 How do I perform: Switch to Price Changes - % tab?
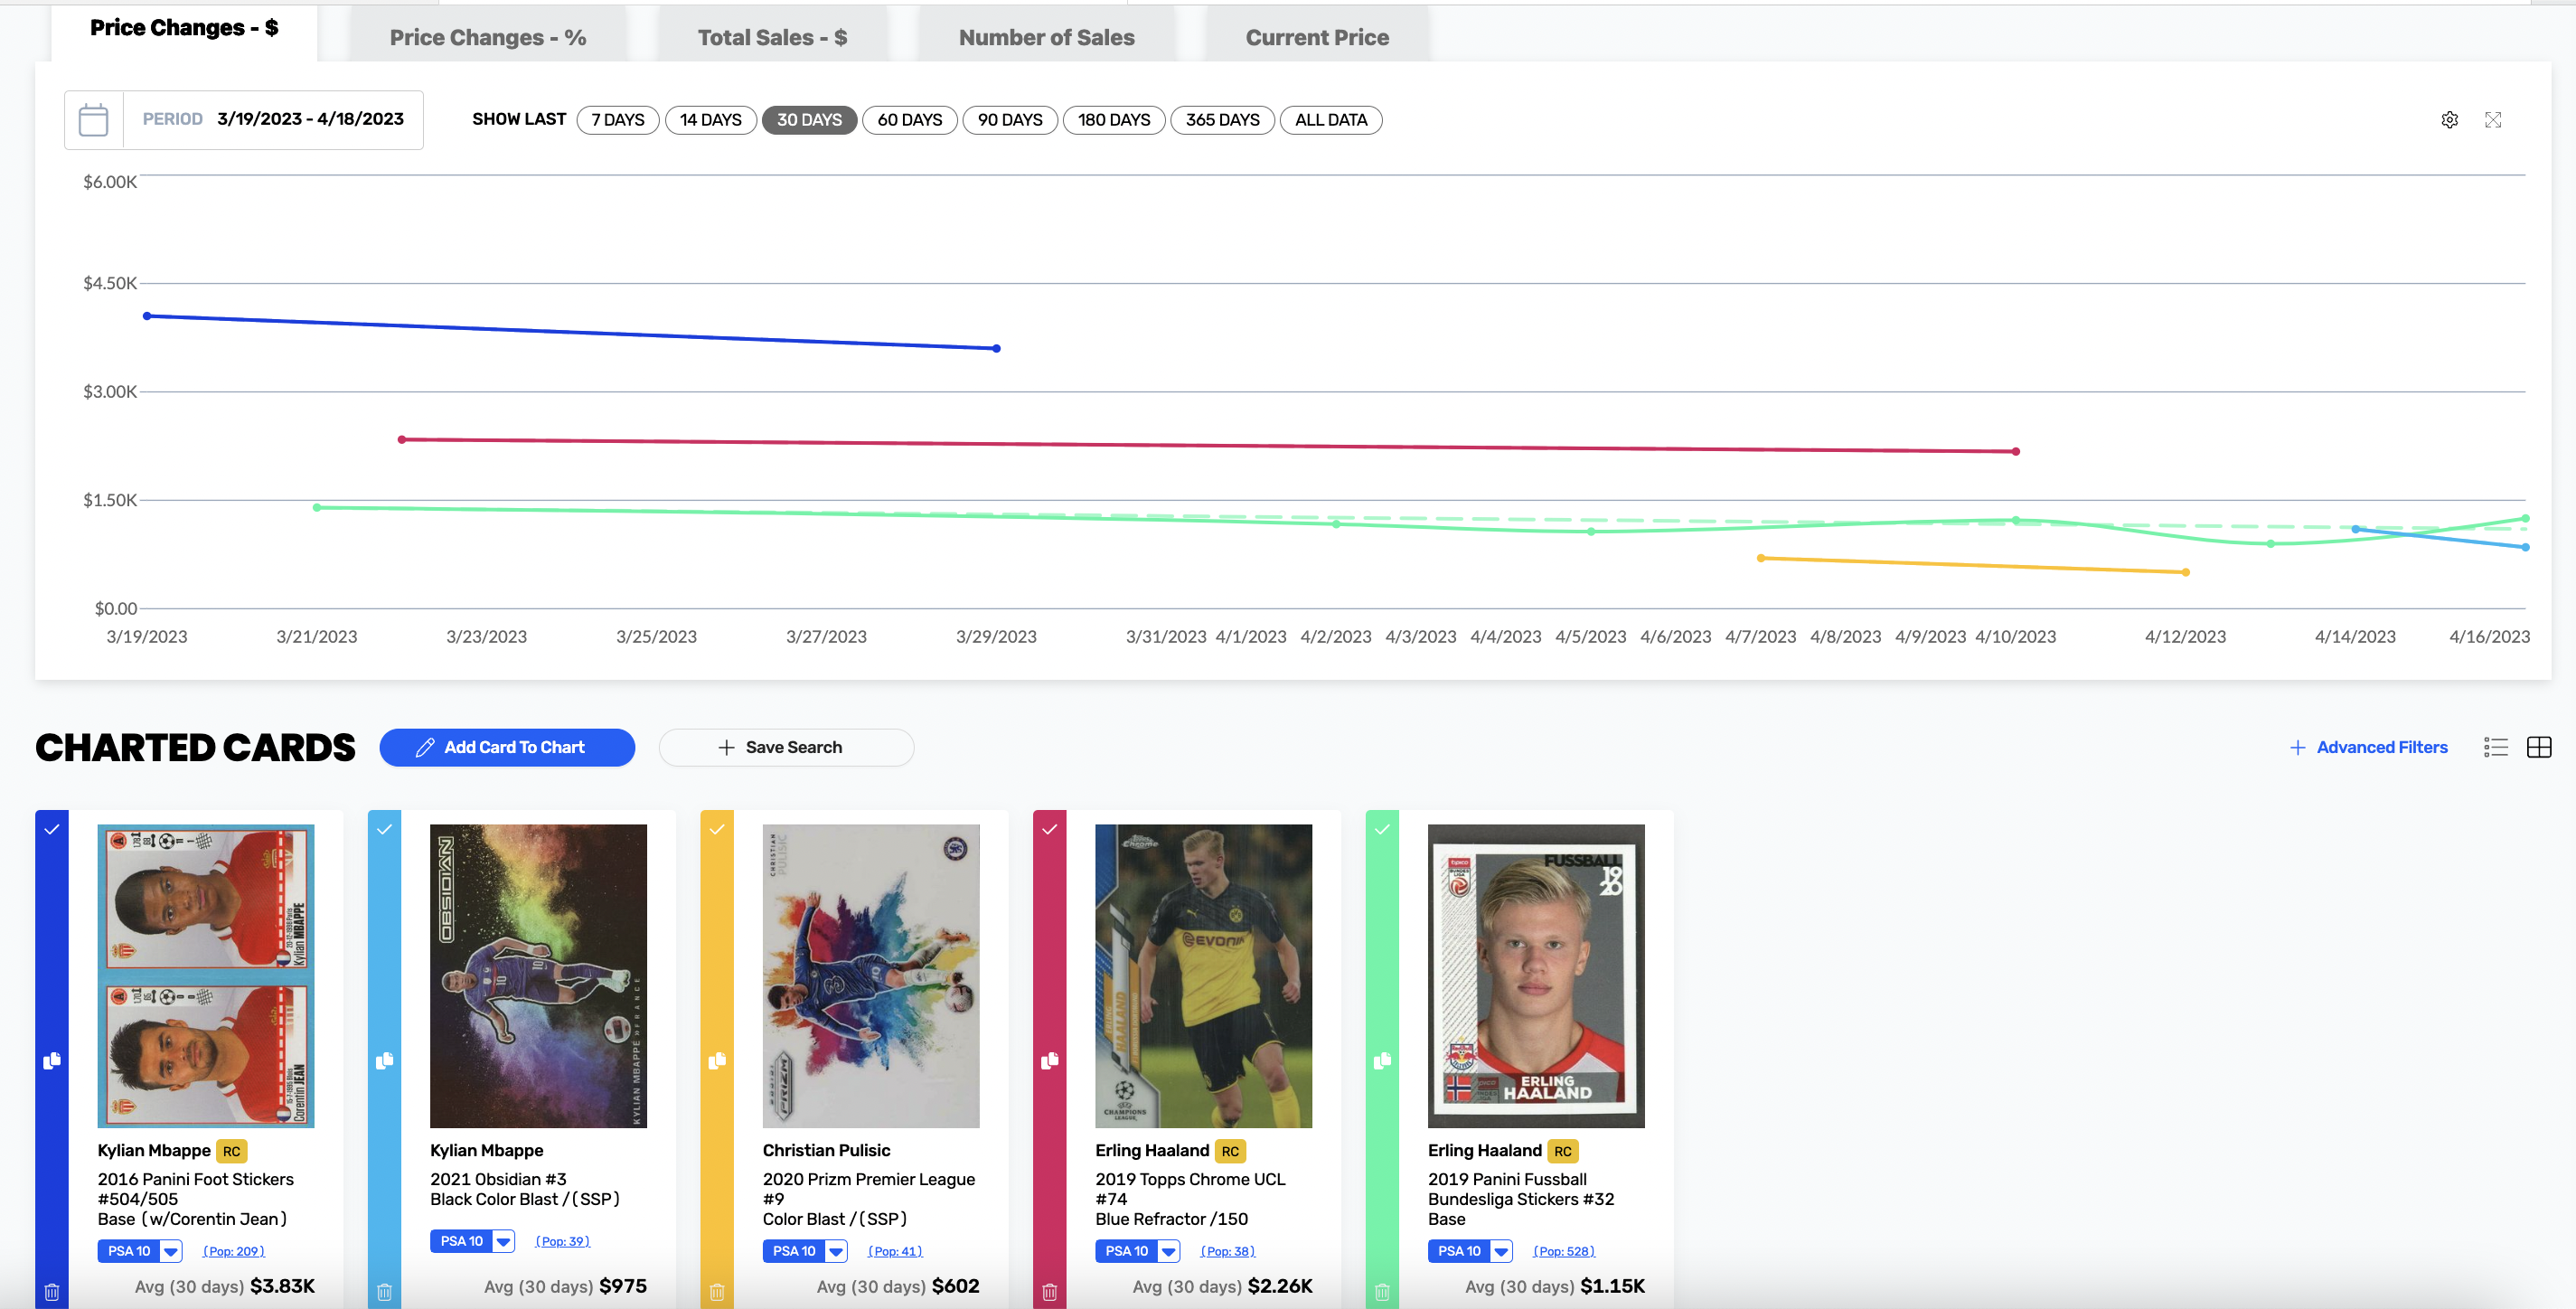(488, 38)
